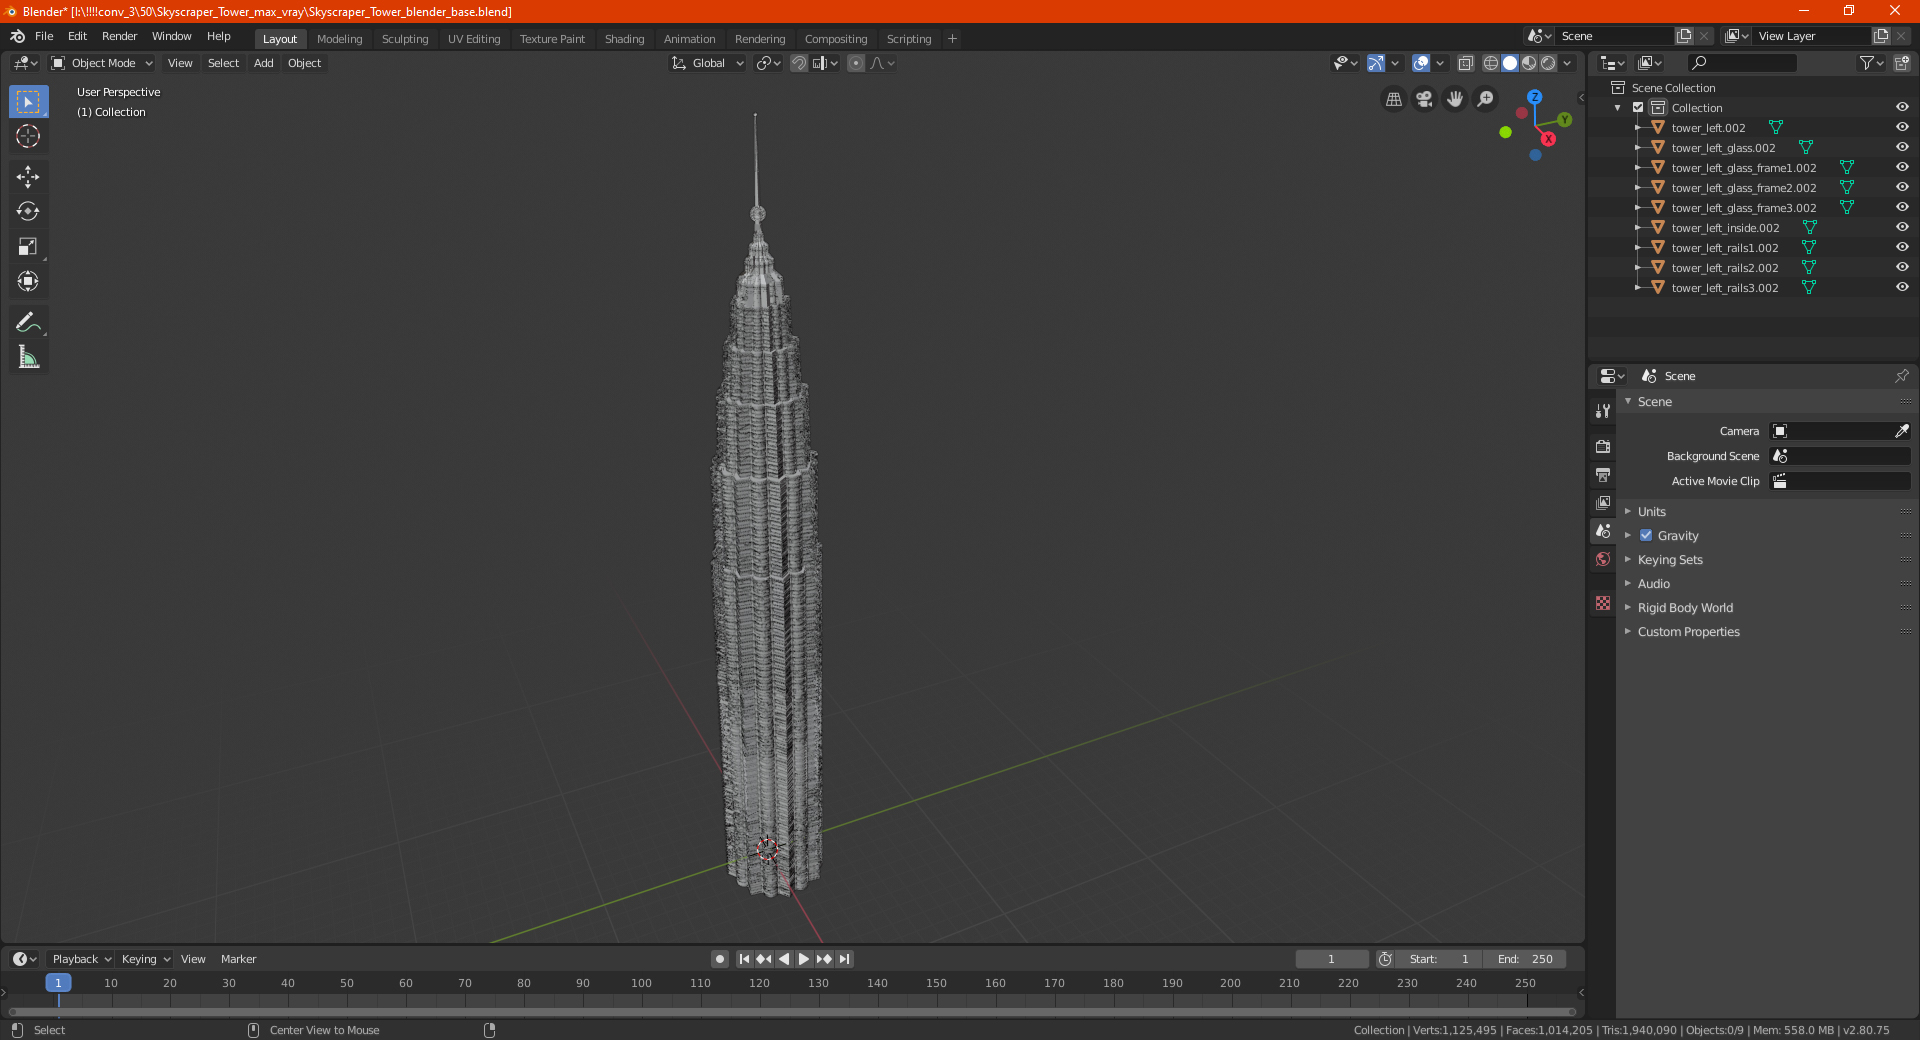Expand the Audio panel

point(1653,584)
